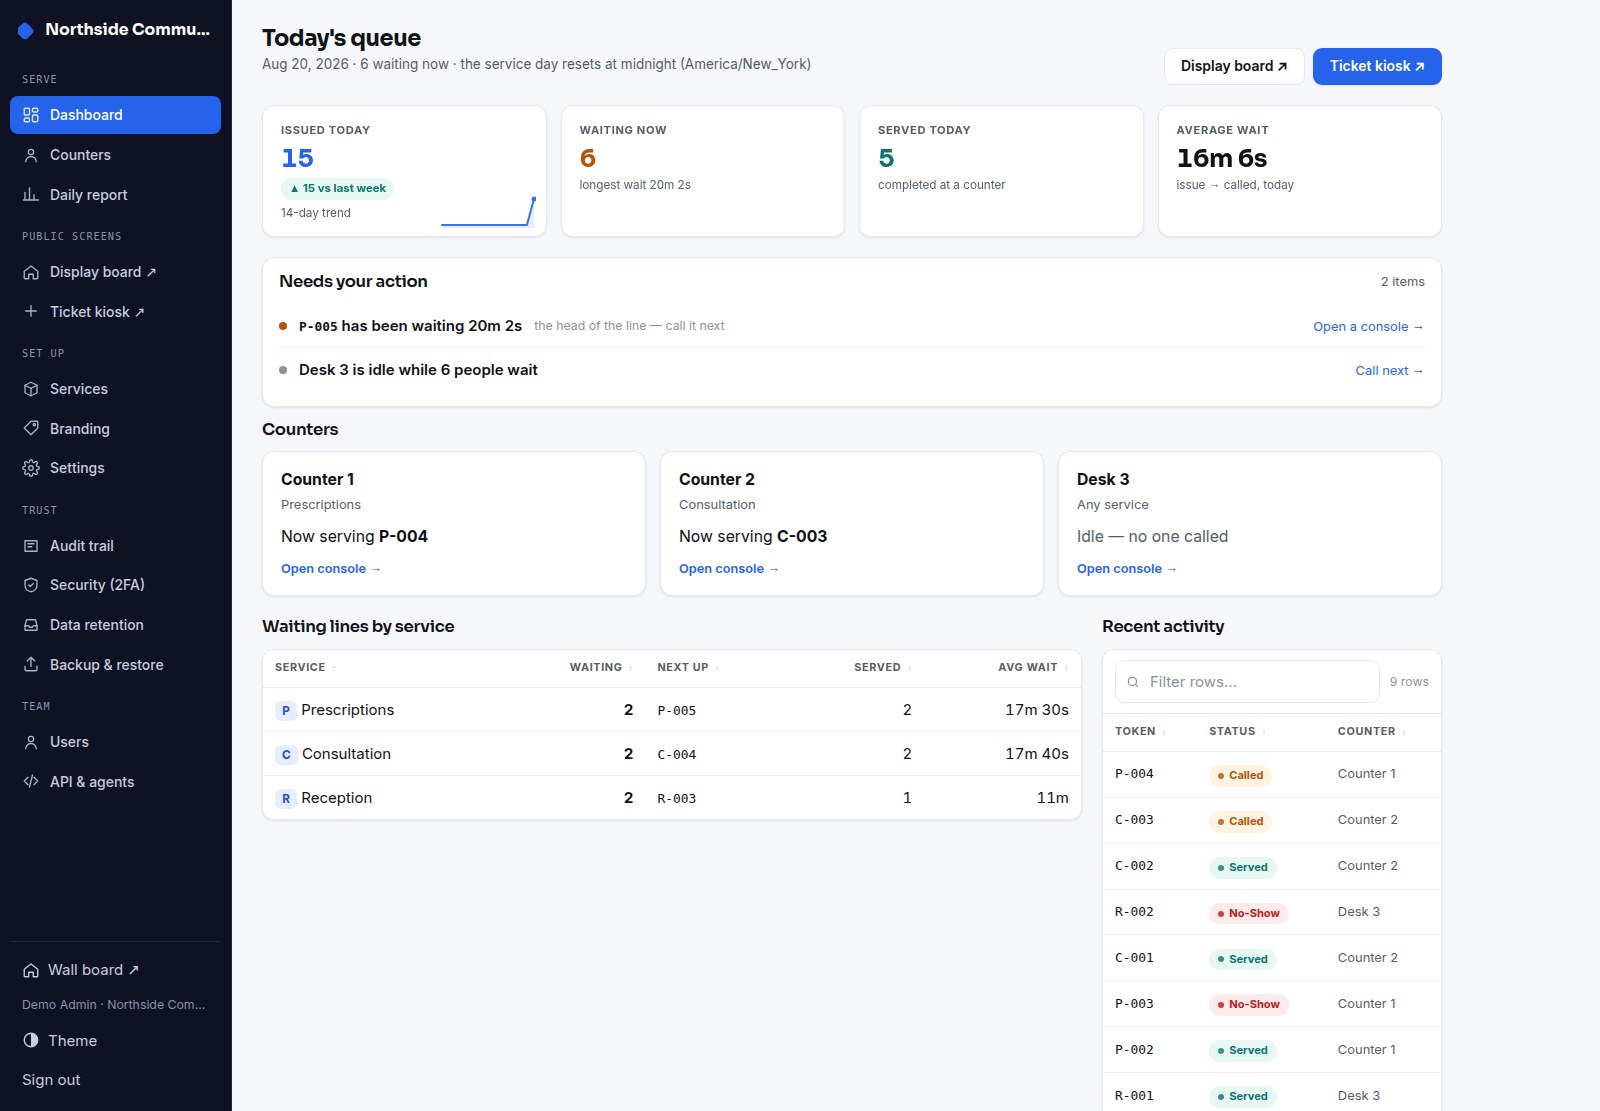Sort waiting lines by WAITING column
This screenshot has width=1600, height=1111.
click(601, 667)
